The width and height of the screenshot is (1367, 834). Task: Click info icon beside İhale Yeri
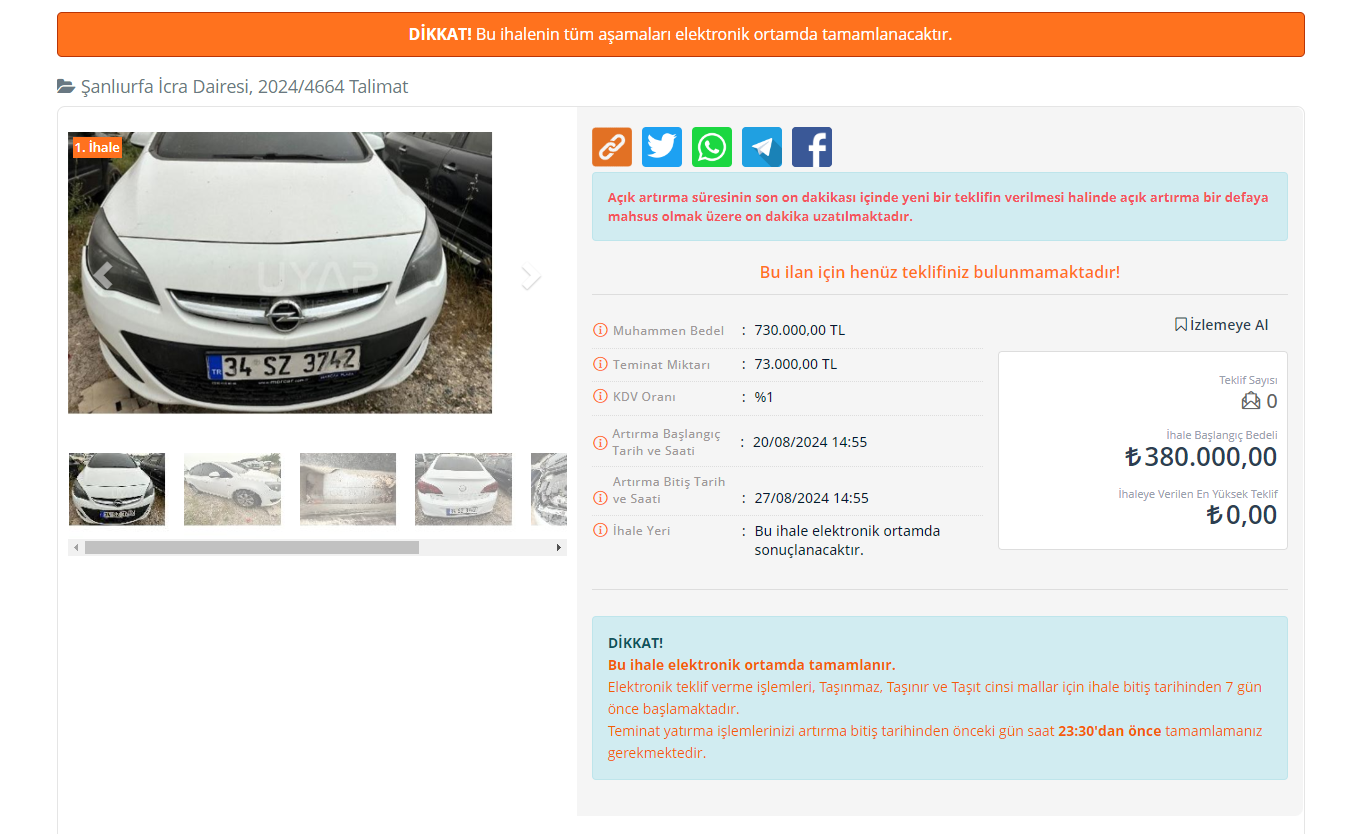[600, 530]
